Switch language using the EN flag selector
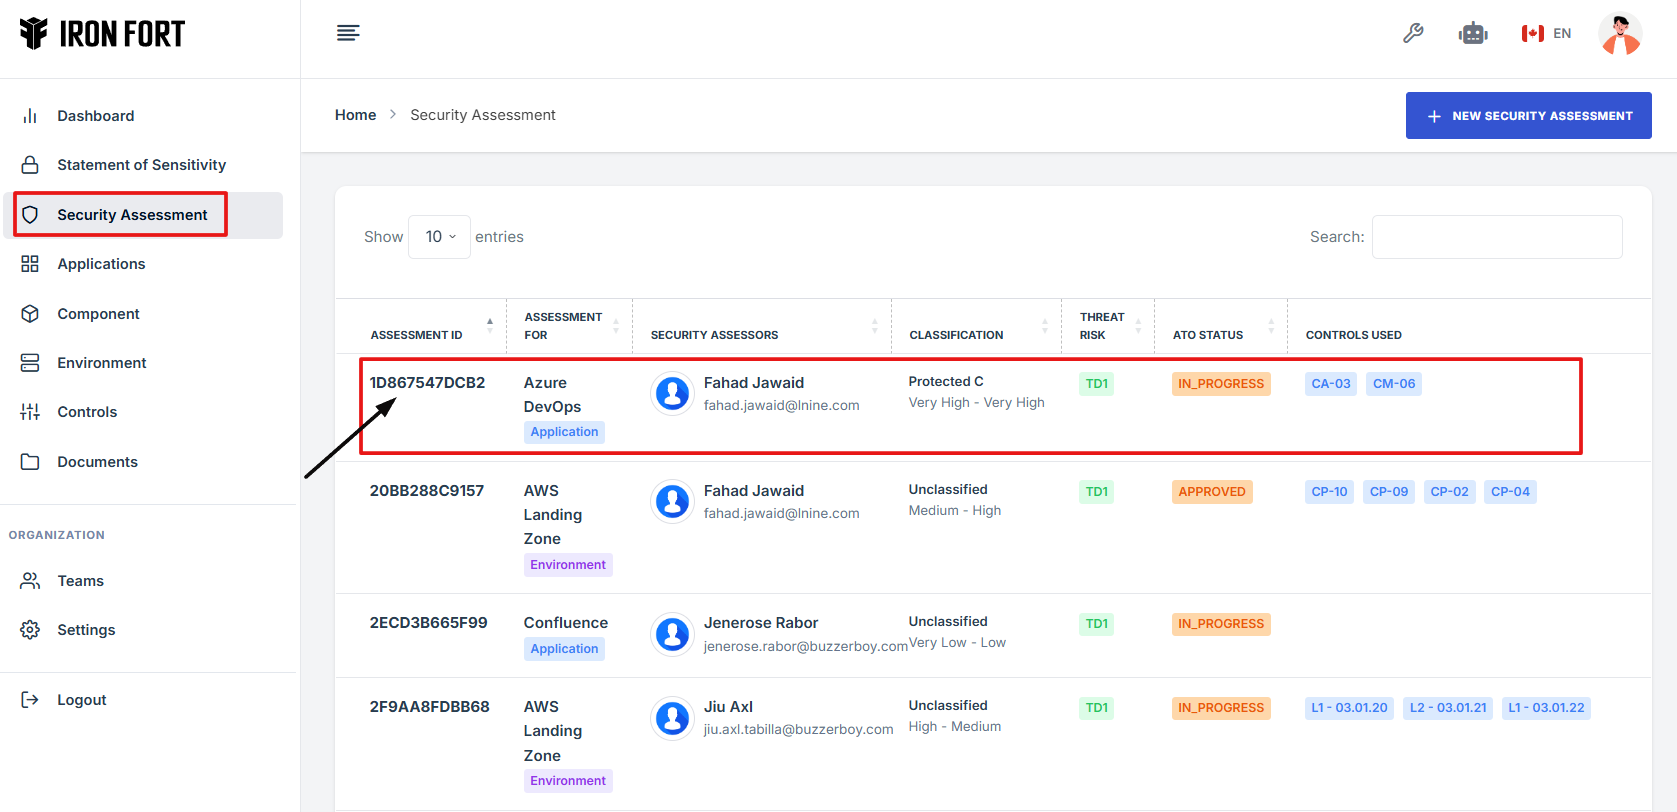Screen dimensions: 1677x812 point(1546,33)
